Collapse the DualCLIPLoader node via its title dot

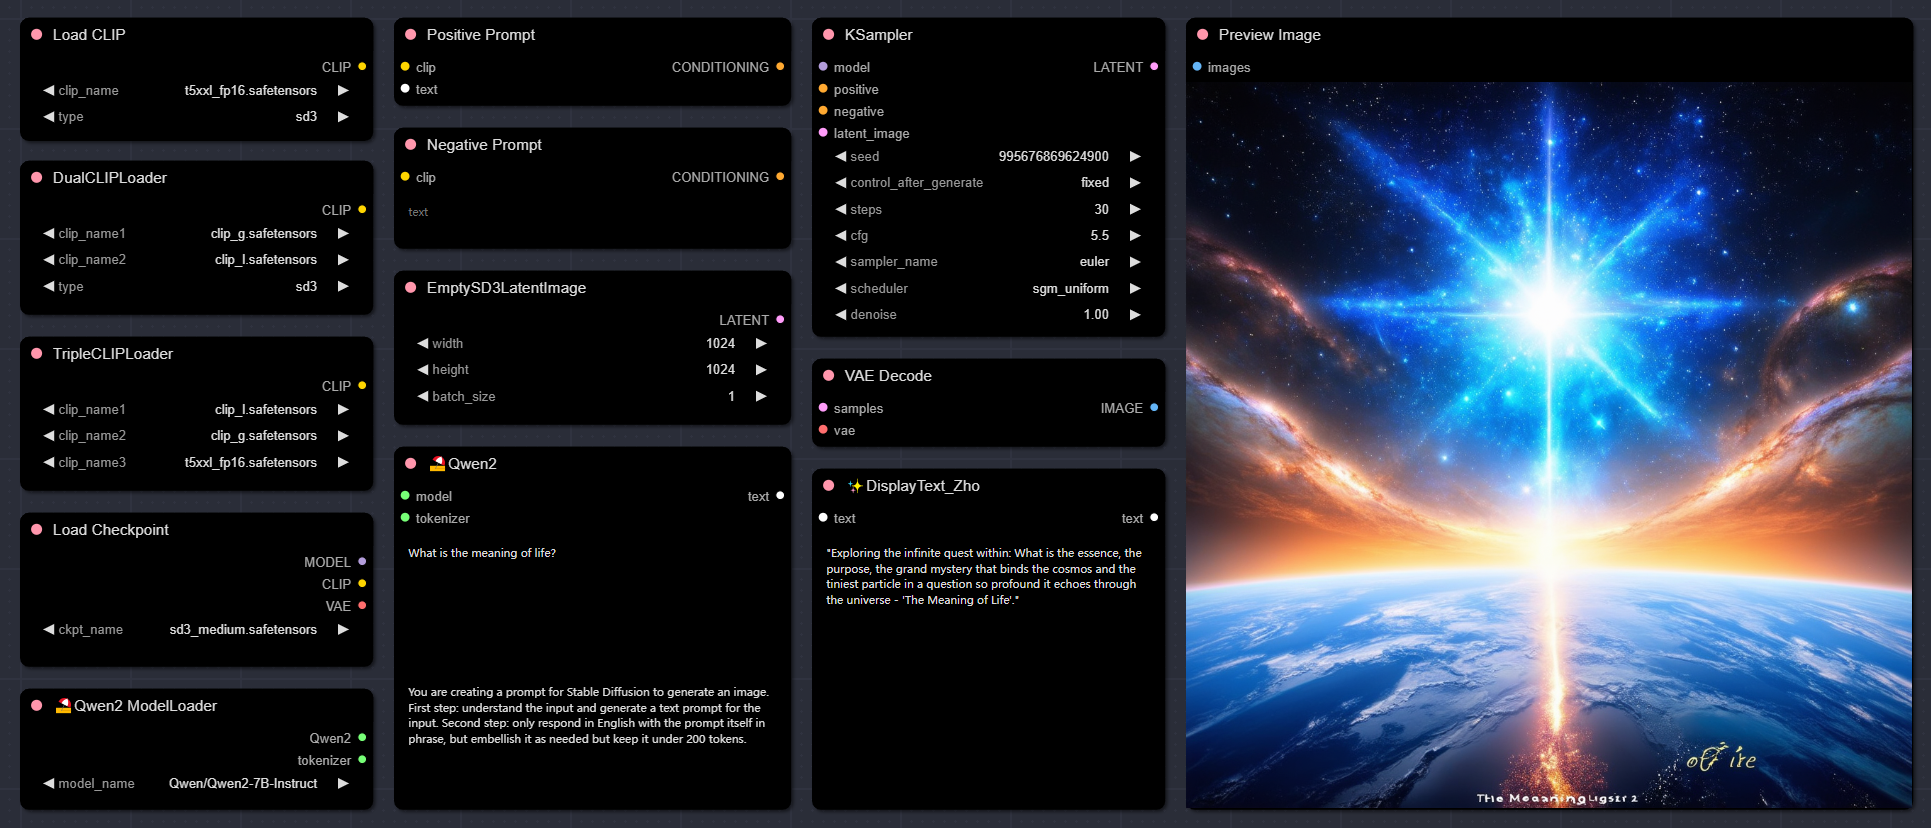[x=37, y=177]
